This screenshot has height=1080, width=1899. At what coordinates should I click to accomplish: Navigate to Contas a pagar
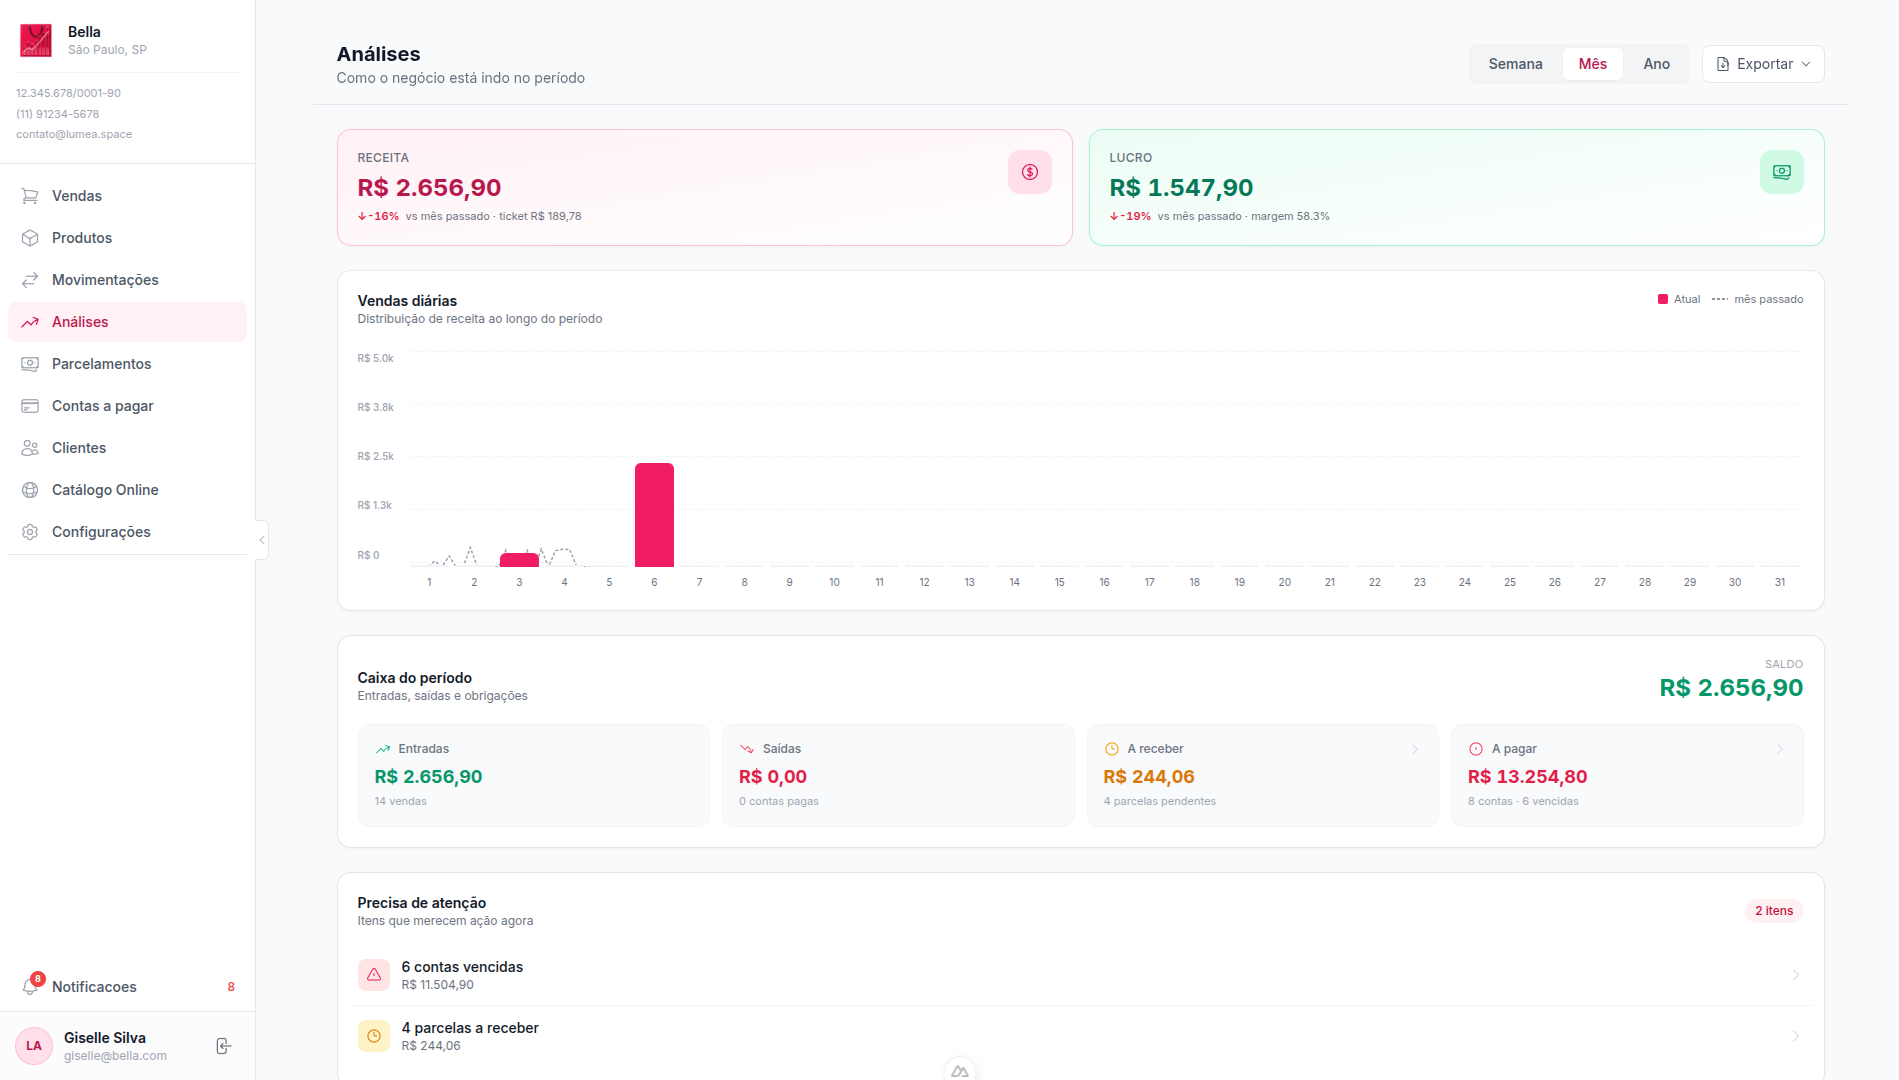[127, 406]
